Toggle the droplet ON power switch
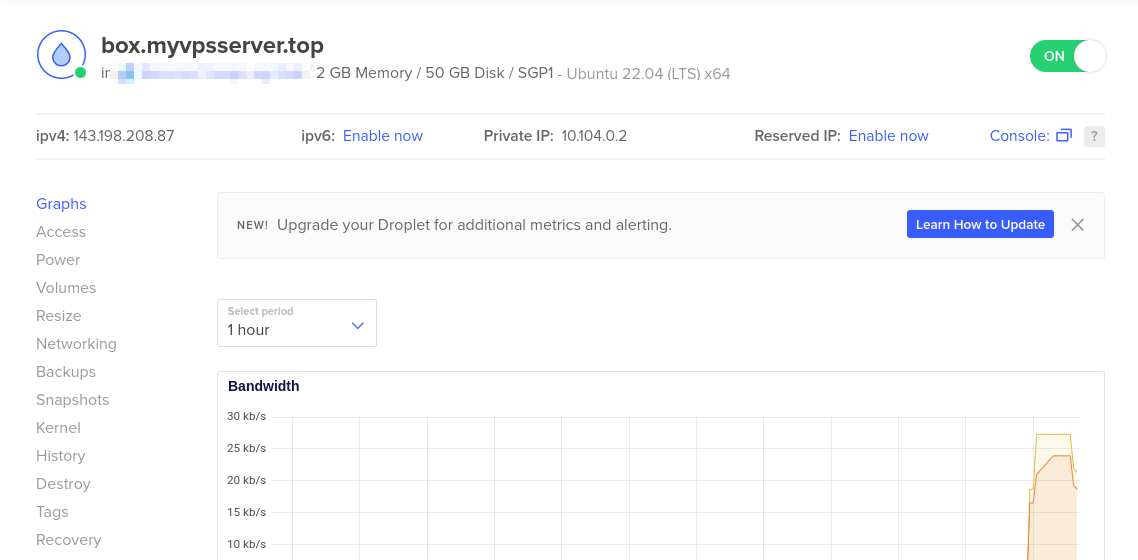Screen dimensions: 1138x560 click(1068, 56)
